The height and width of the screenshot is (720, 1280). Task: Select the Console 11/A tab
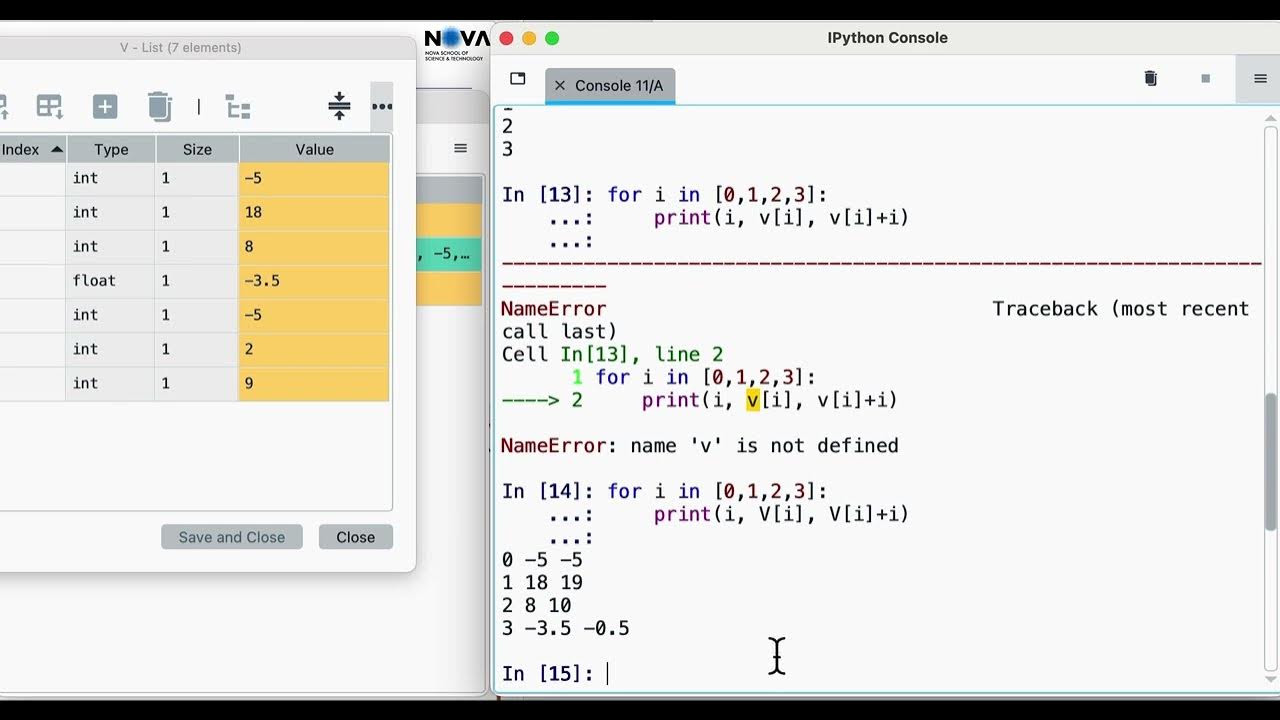point(611,86)
